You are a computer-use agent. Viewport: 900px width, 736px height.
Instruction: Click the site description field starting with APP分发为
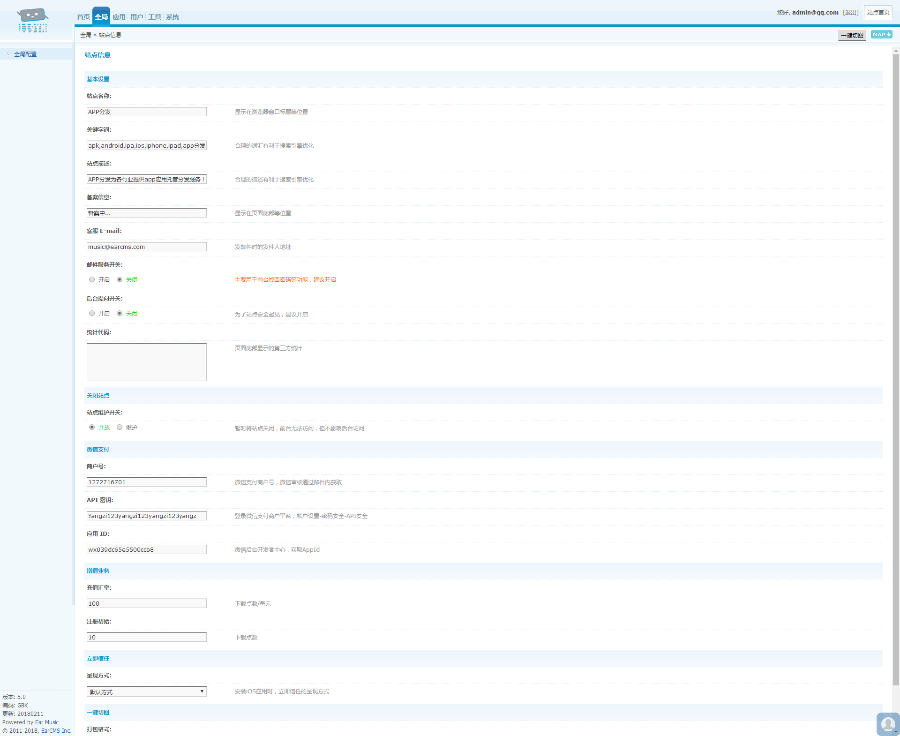coord(146,179)
